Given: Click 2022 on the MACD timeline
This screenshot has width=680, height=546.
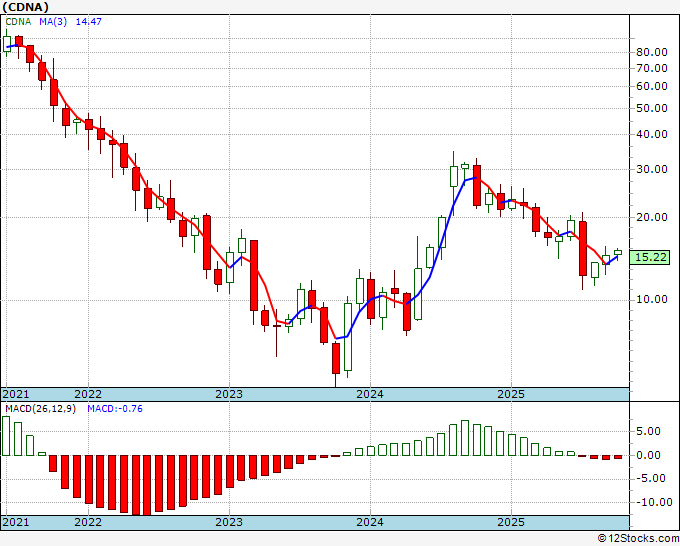Looking at the screenshot, I should 88,522.
